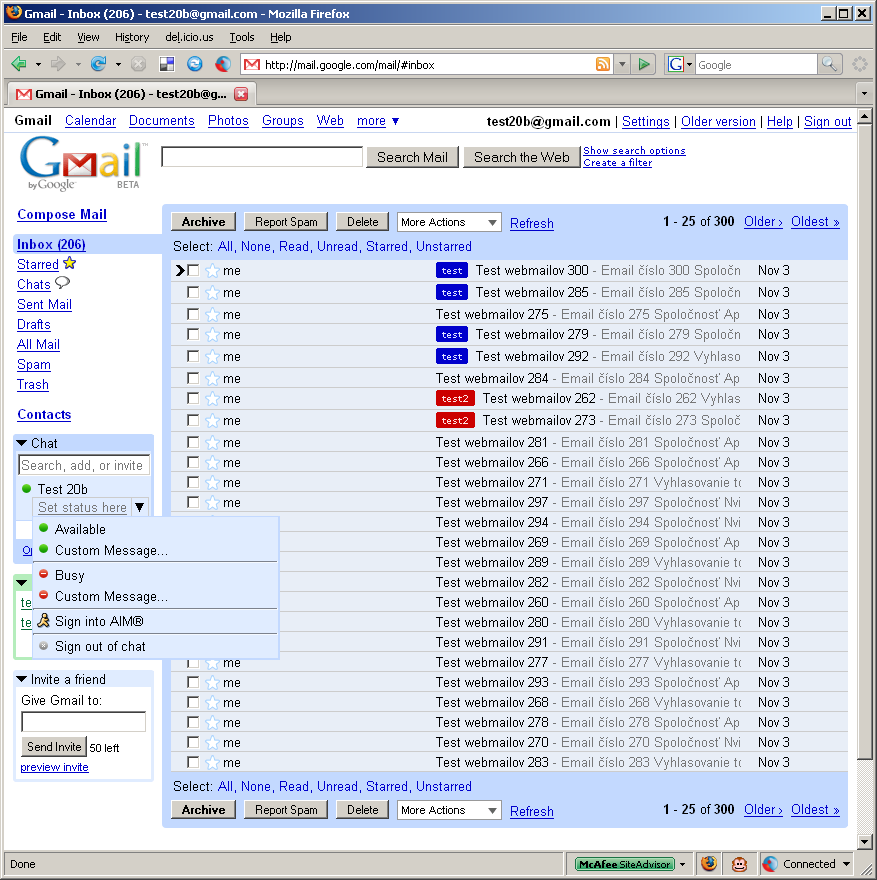The image size is (877, 880).
Task: Close the Gmail tab with red X
Action: pos(241,94)
